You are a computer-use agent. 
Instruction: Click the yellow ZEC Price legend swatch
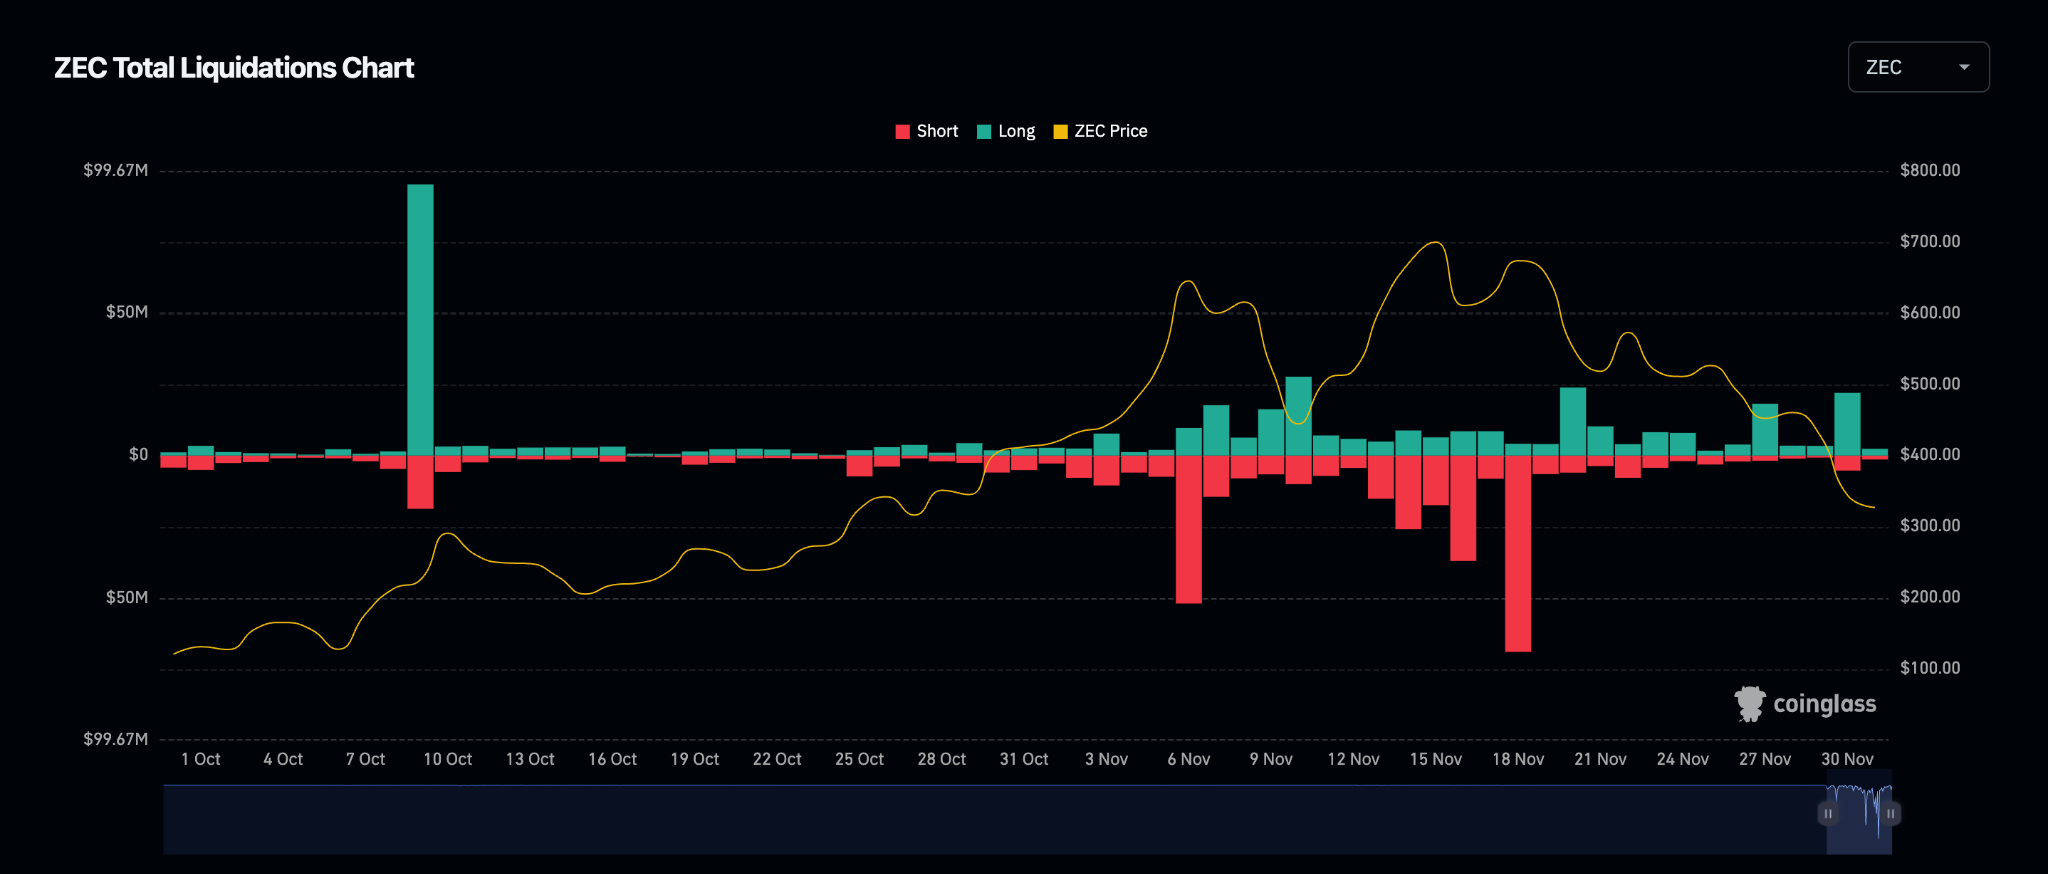pos(1061,132)
